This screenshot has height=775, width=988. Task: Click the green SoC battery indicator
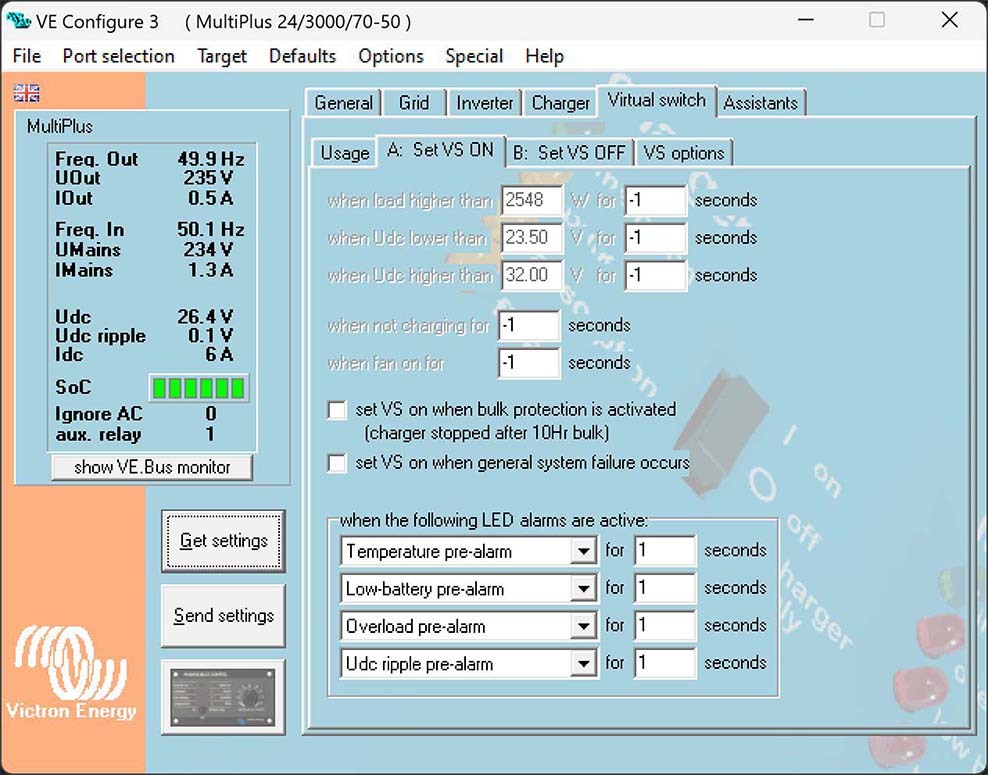point(198,388)
